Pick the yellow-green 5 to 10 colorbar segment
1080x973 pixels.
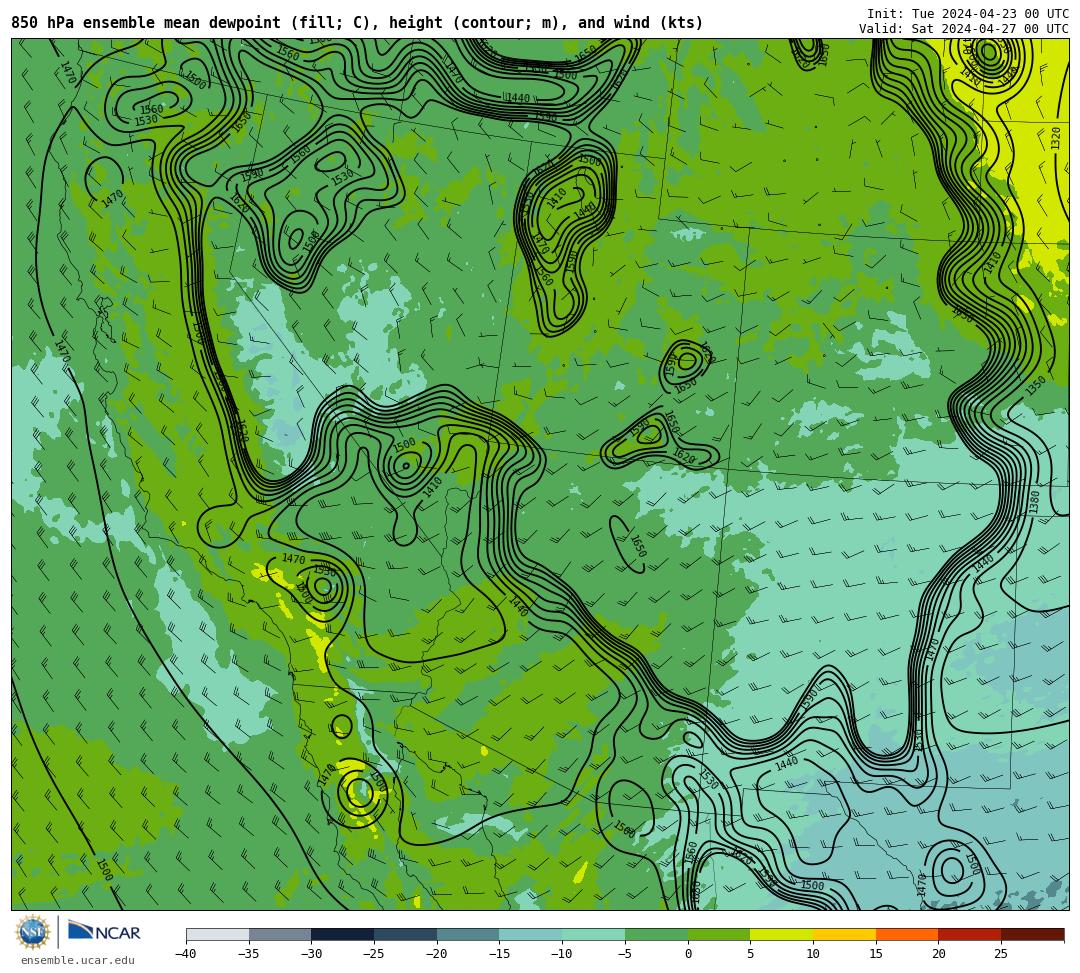pyautogui.click(x=782, y=934)
